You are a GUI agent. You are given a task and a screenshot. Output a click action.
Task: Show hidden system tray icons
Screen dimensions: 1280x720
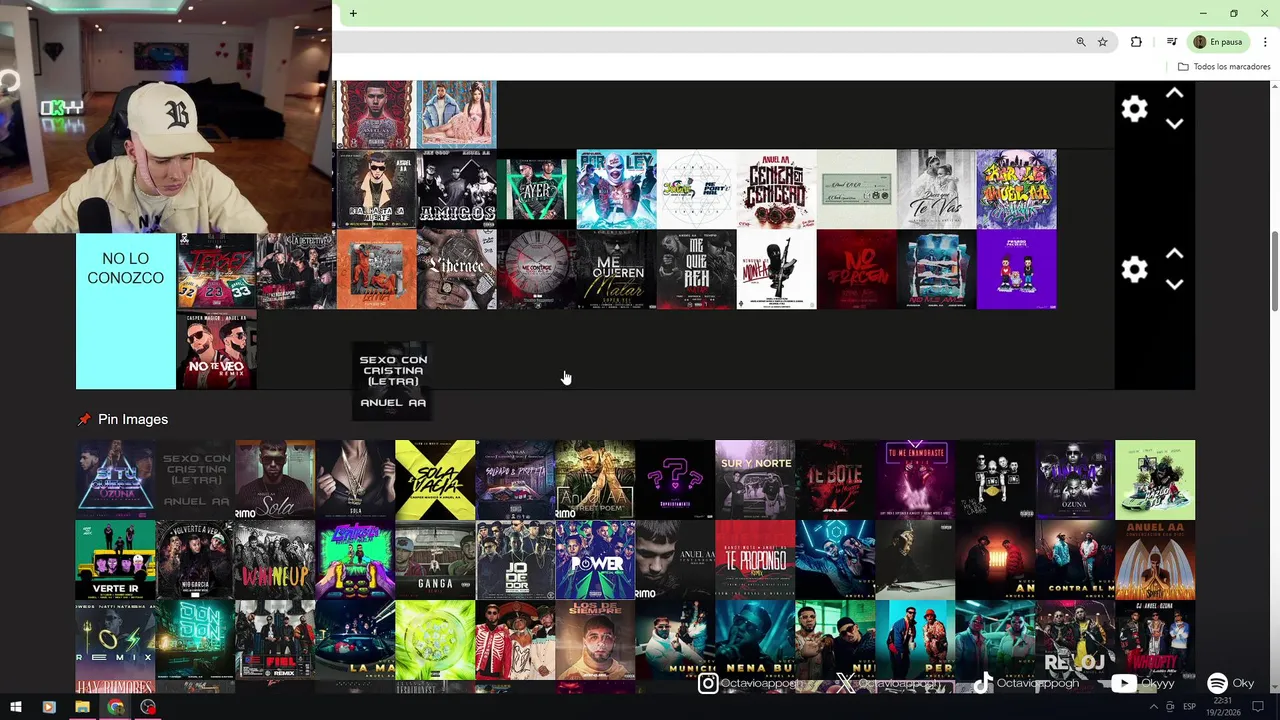coord(1154,707)
